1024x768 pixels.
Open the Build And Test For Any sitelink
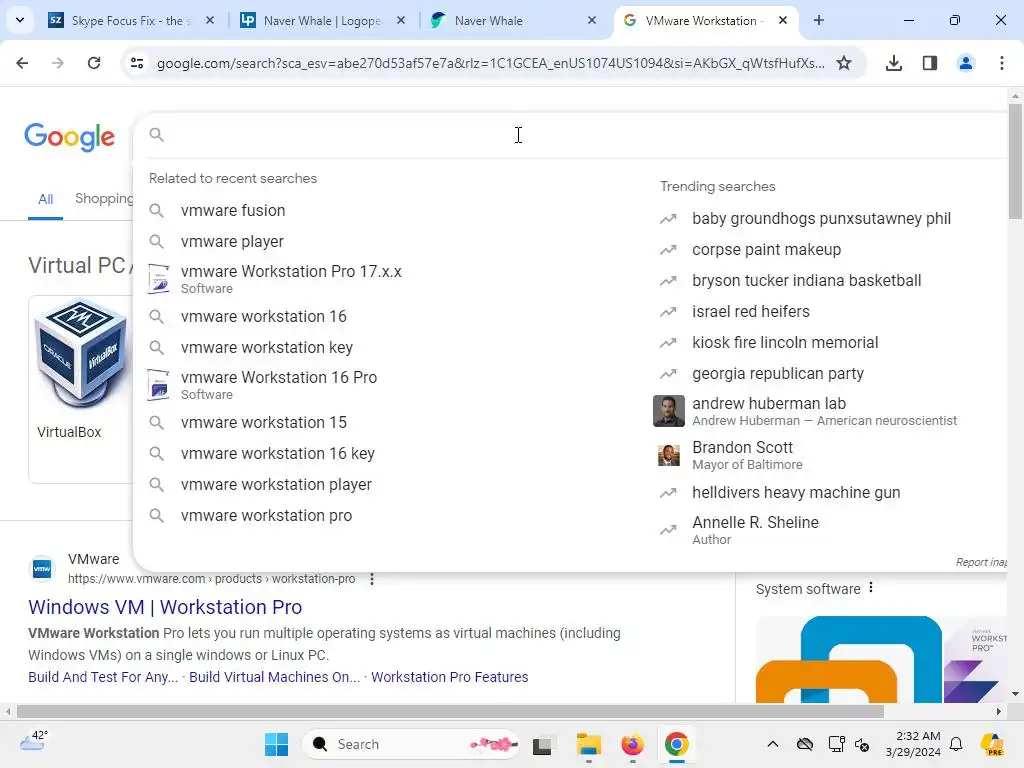click(103, 677)
